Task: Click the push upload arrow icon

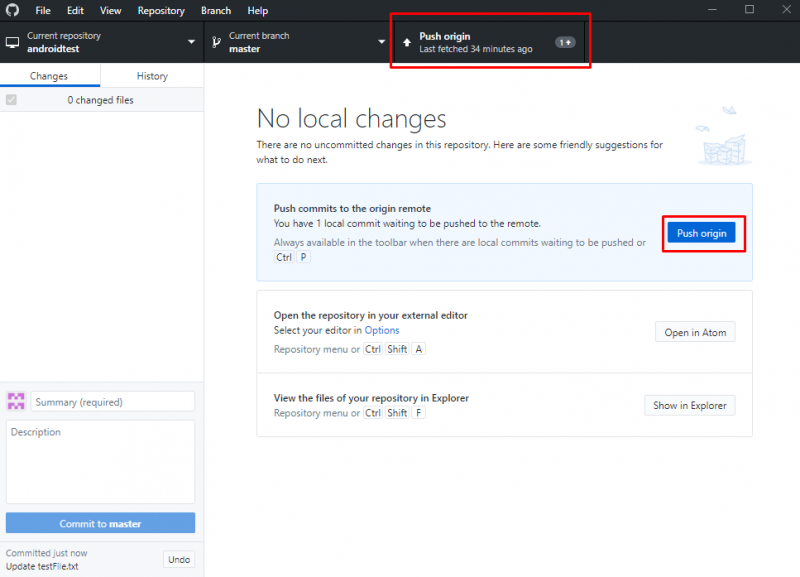Action: click(x=407, y=42)
